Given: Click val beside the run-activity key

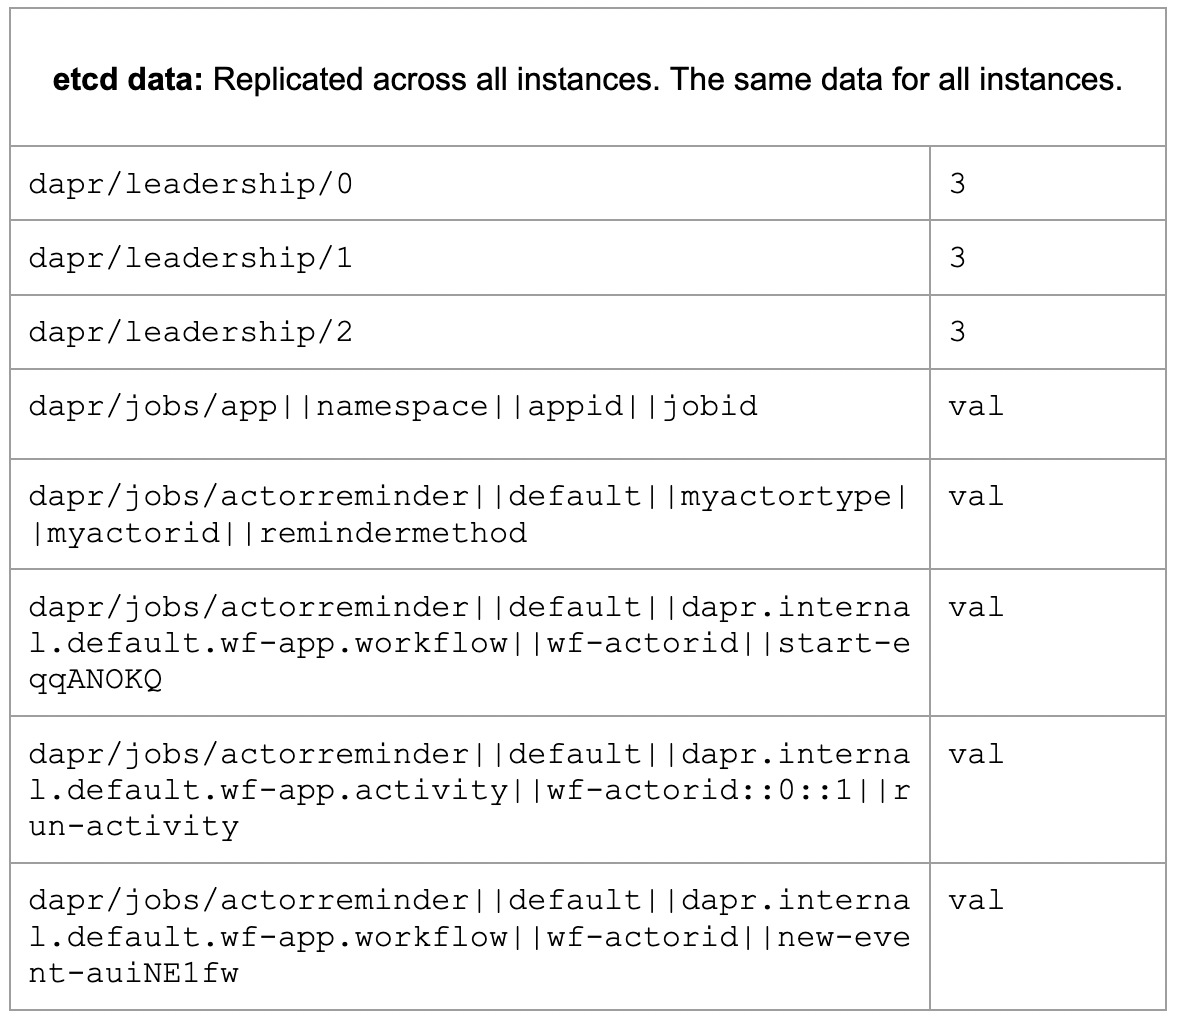Looking at the screenshot, I should click(x=975, y=754).
